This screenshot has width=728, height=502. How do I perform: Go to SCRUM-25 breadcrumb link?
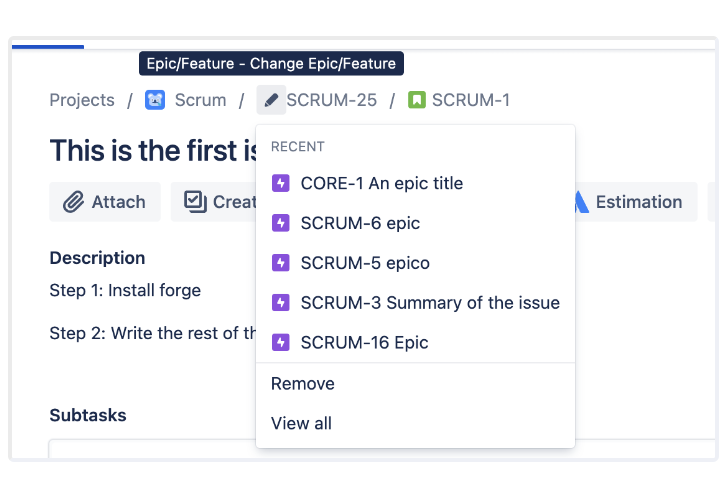[332, 100]
